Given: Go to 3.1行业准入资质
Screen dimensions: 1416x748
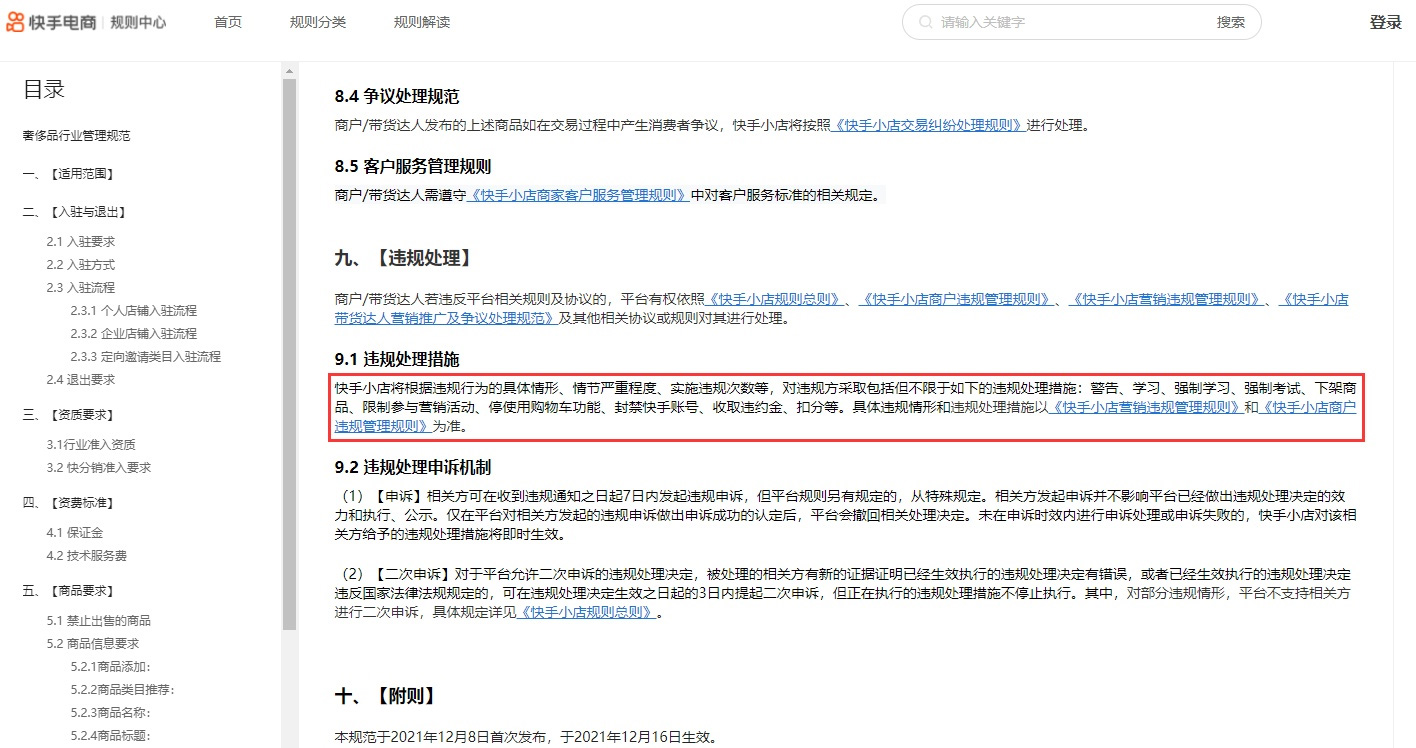Looking at the screenshot, I should [91, 445].
